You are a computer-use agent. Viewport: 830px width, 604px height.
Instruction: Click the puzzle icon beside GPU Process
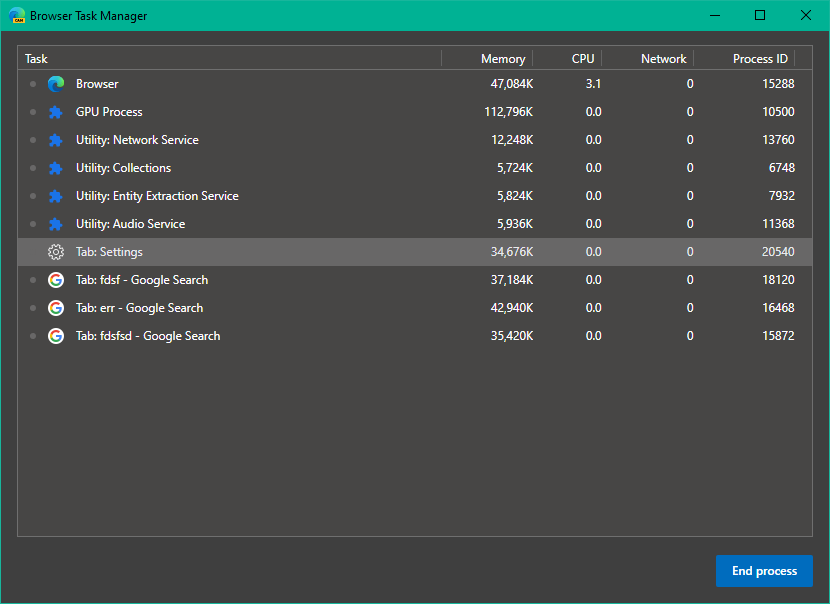56,112
